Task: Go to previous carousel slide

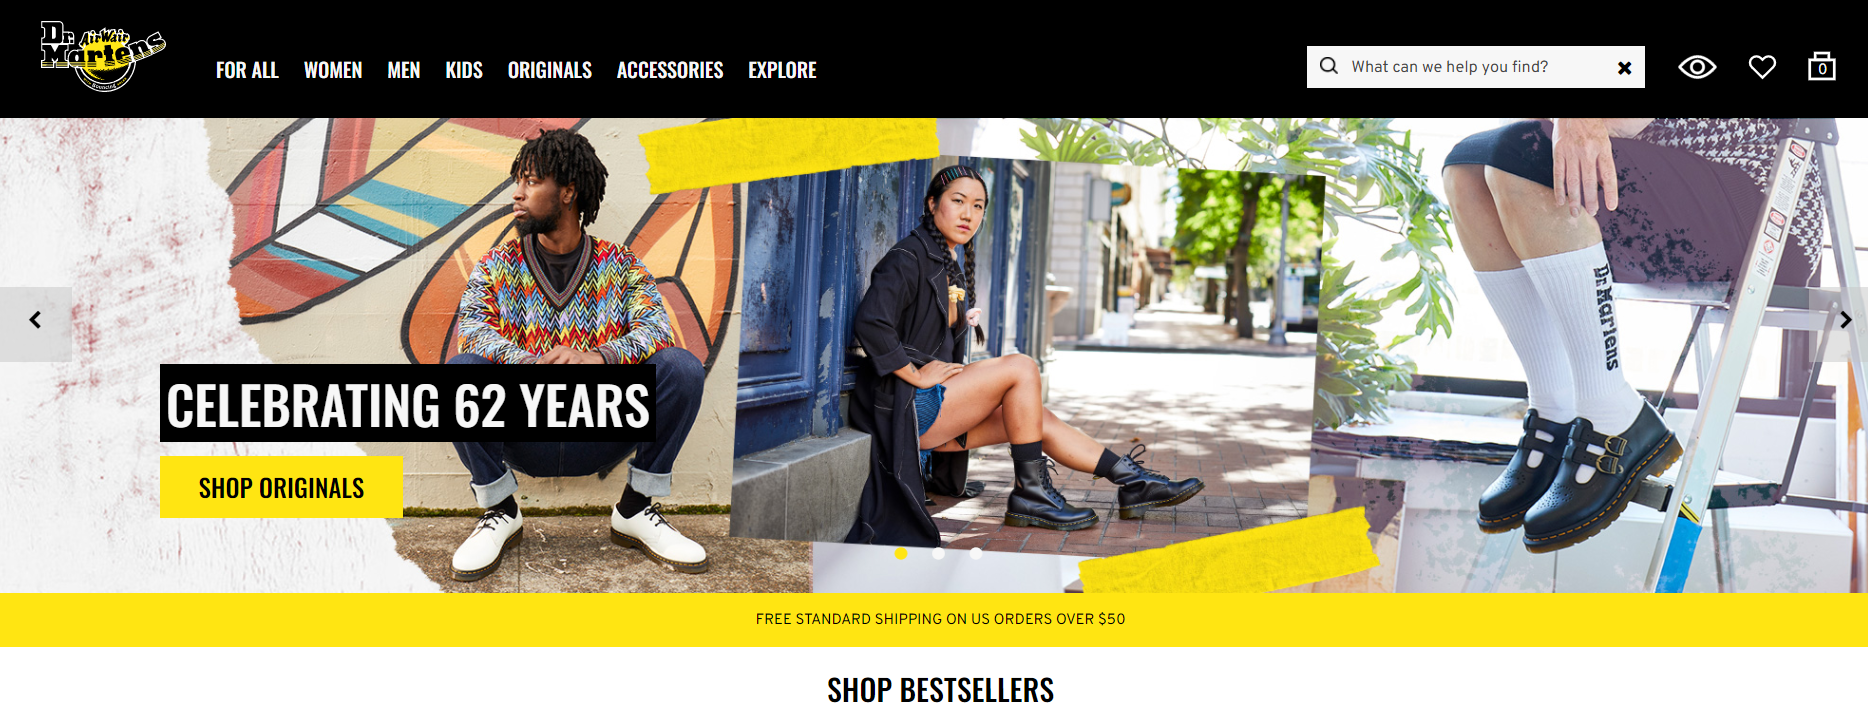Action: coord(35,320)
